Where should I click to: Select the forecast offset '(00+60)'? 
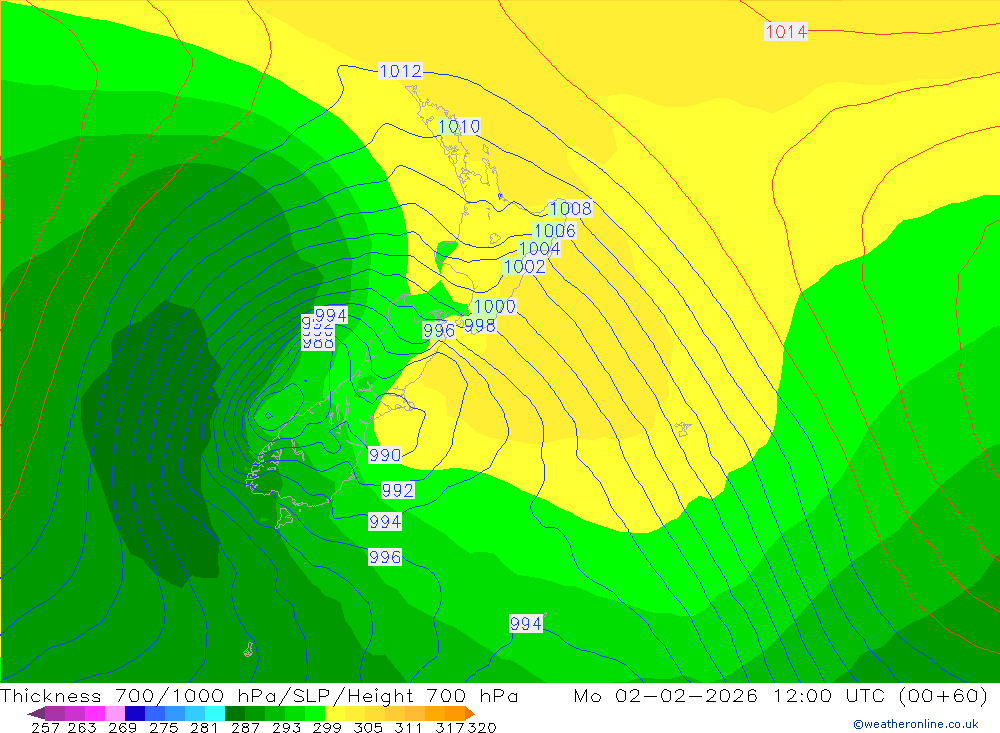[943, 695]
